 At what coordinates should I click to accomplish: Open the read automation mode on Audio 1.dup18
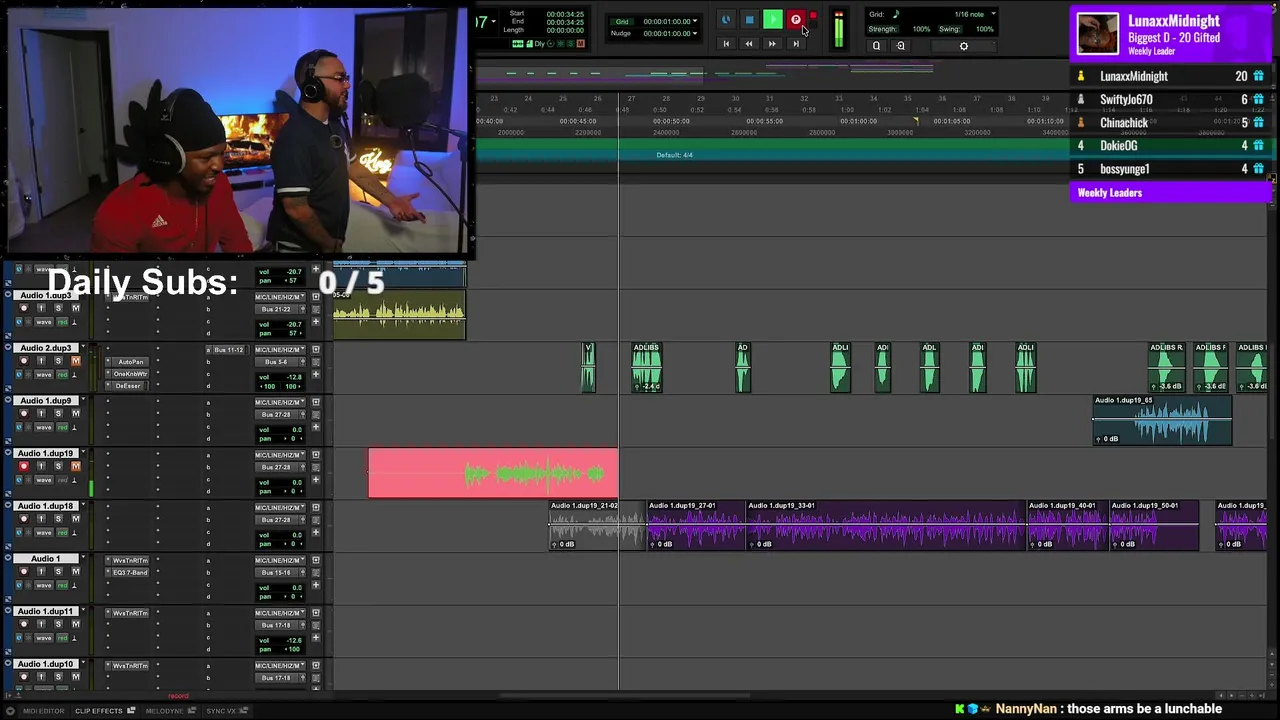(x=62, y=532)
